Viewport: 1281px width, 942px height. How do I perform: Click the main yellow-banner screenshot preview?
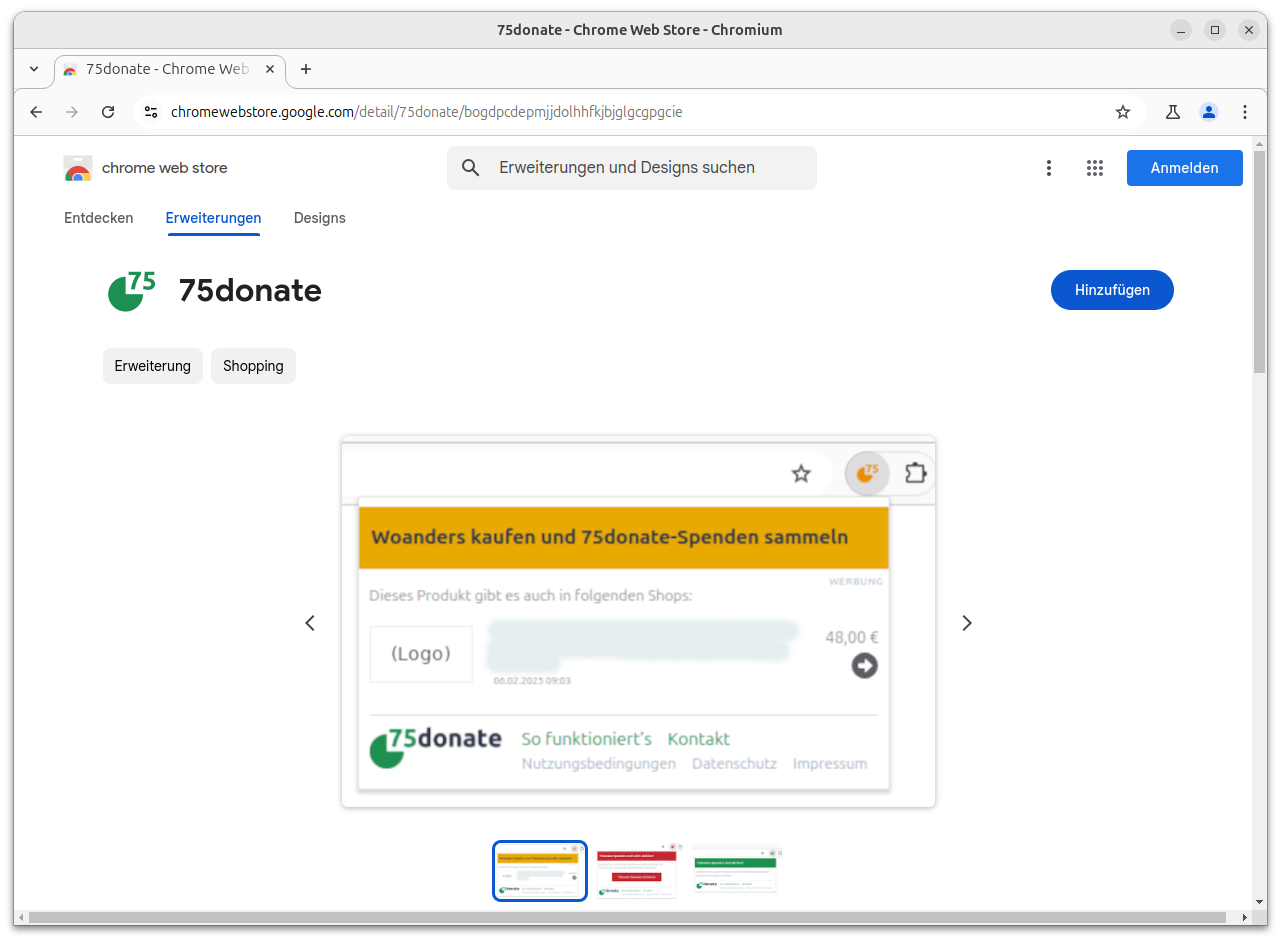[638, 621]
